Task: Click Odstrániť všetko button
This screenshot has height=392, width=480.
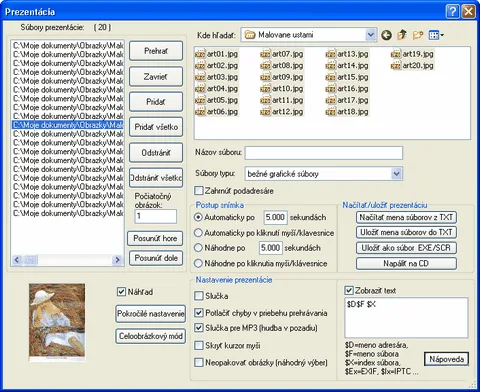Action: tap(156, 178)
